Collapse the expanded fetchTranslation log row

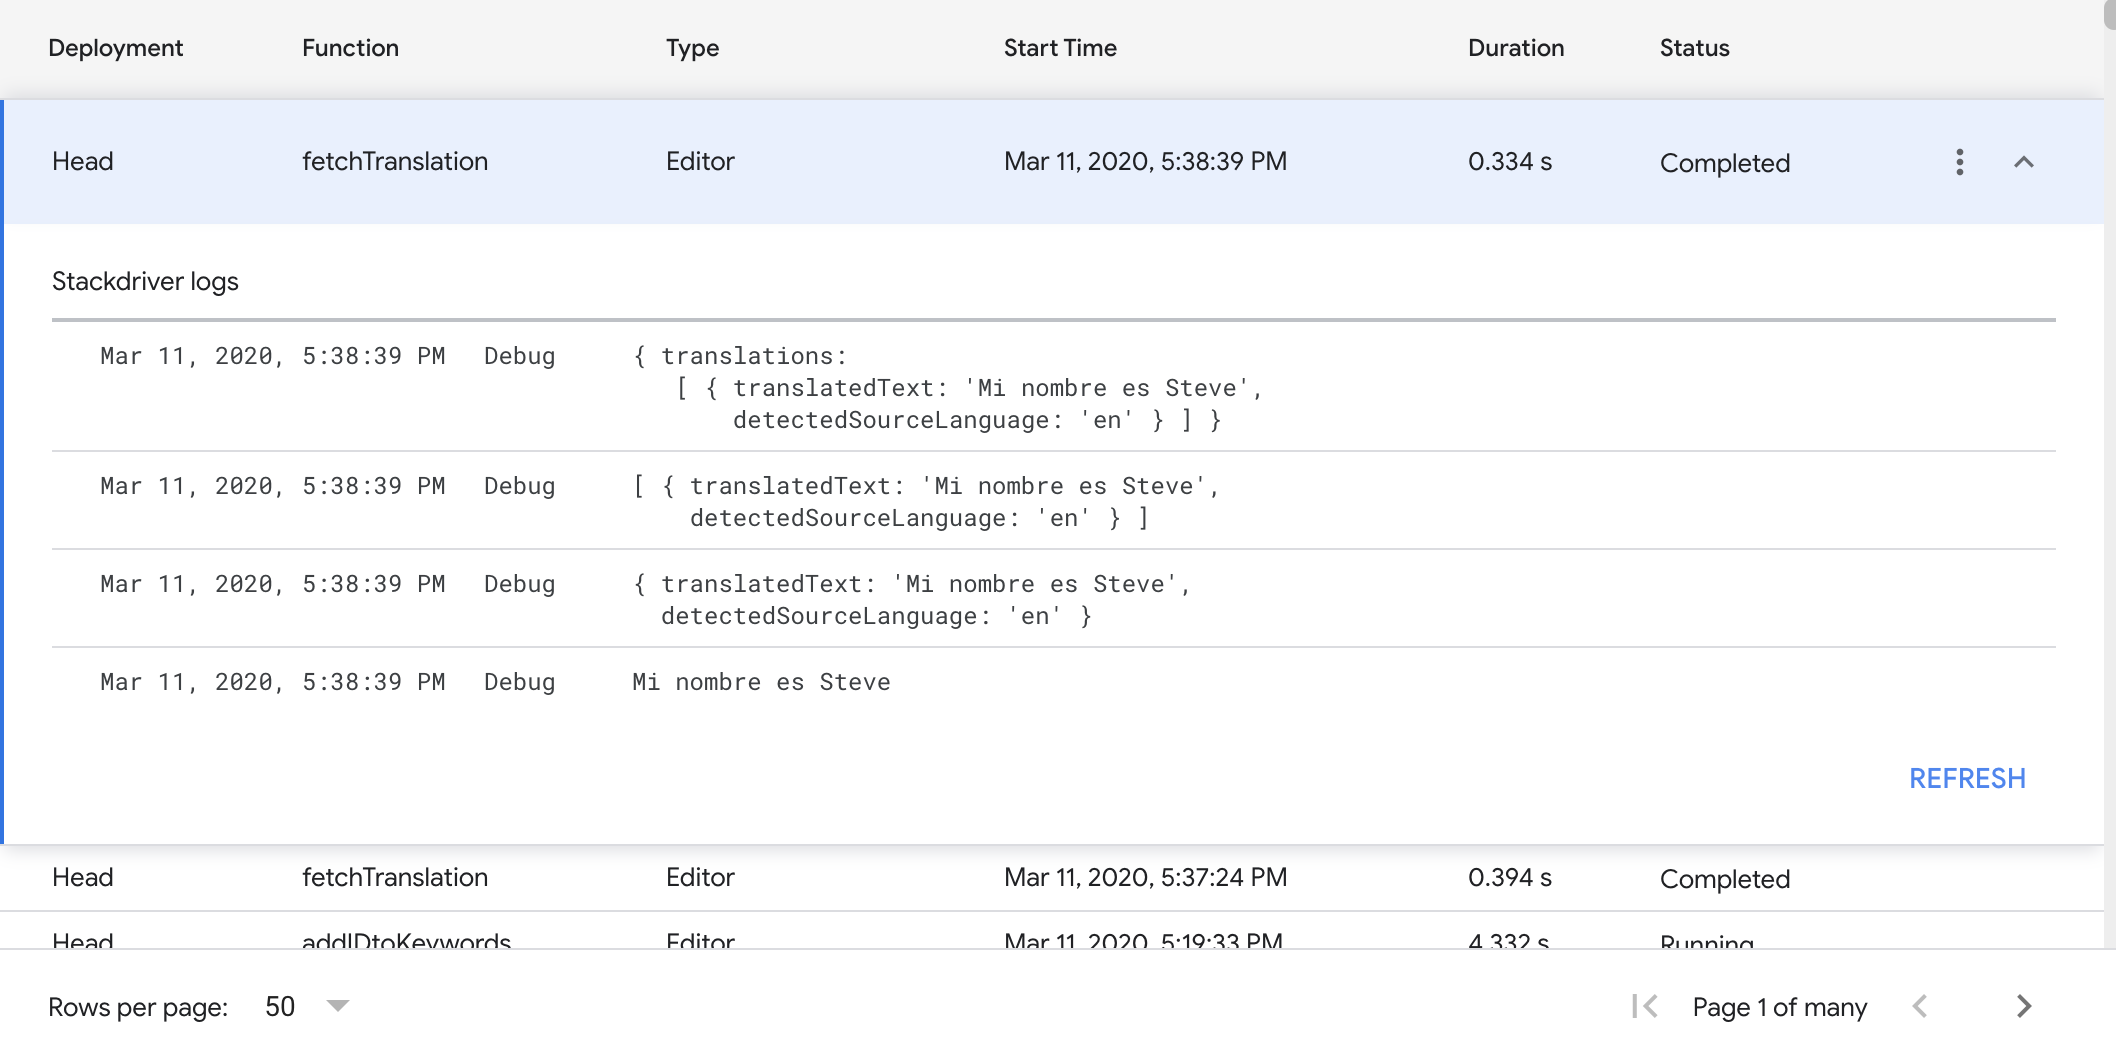click(x=2023, y=162)
